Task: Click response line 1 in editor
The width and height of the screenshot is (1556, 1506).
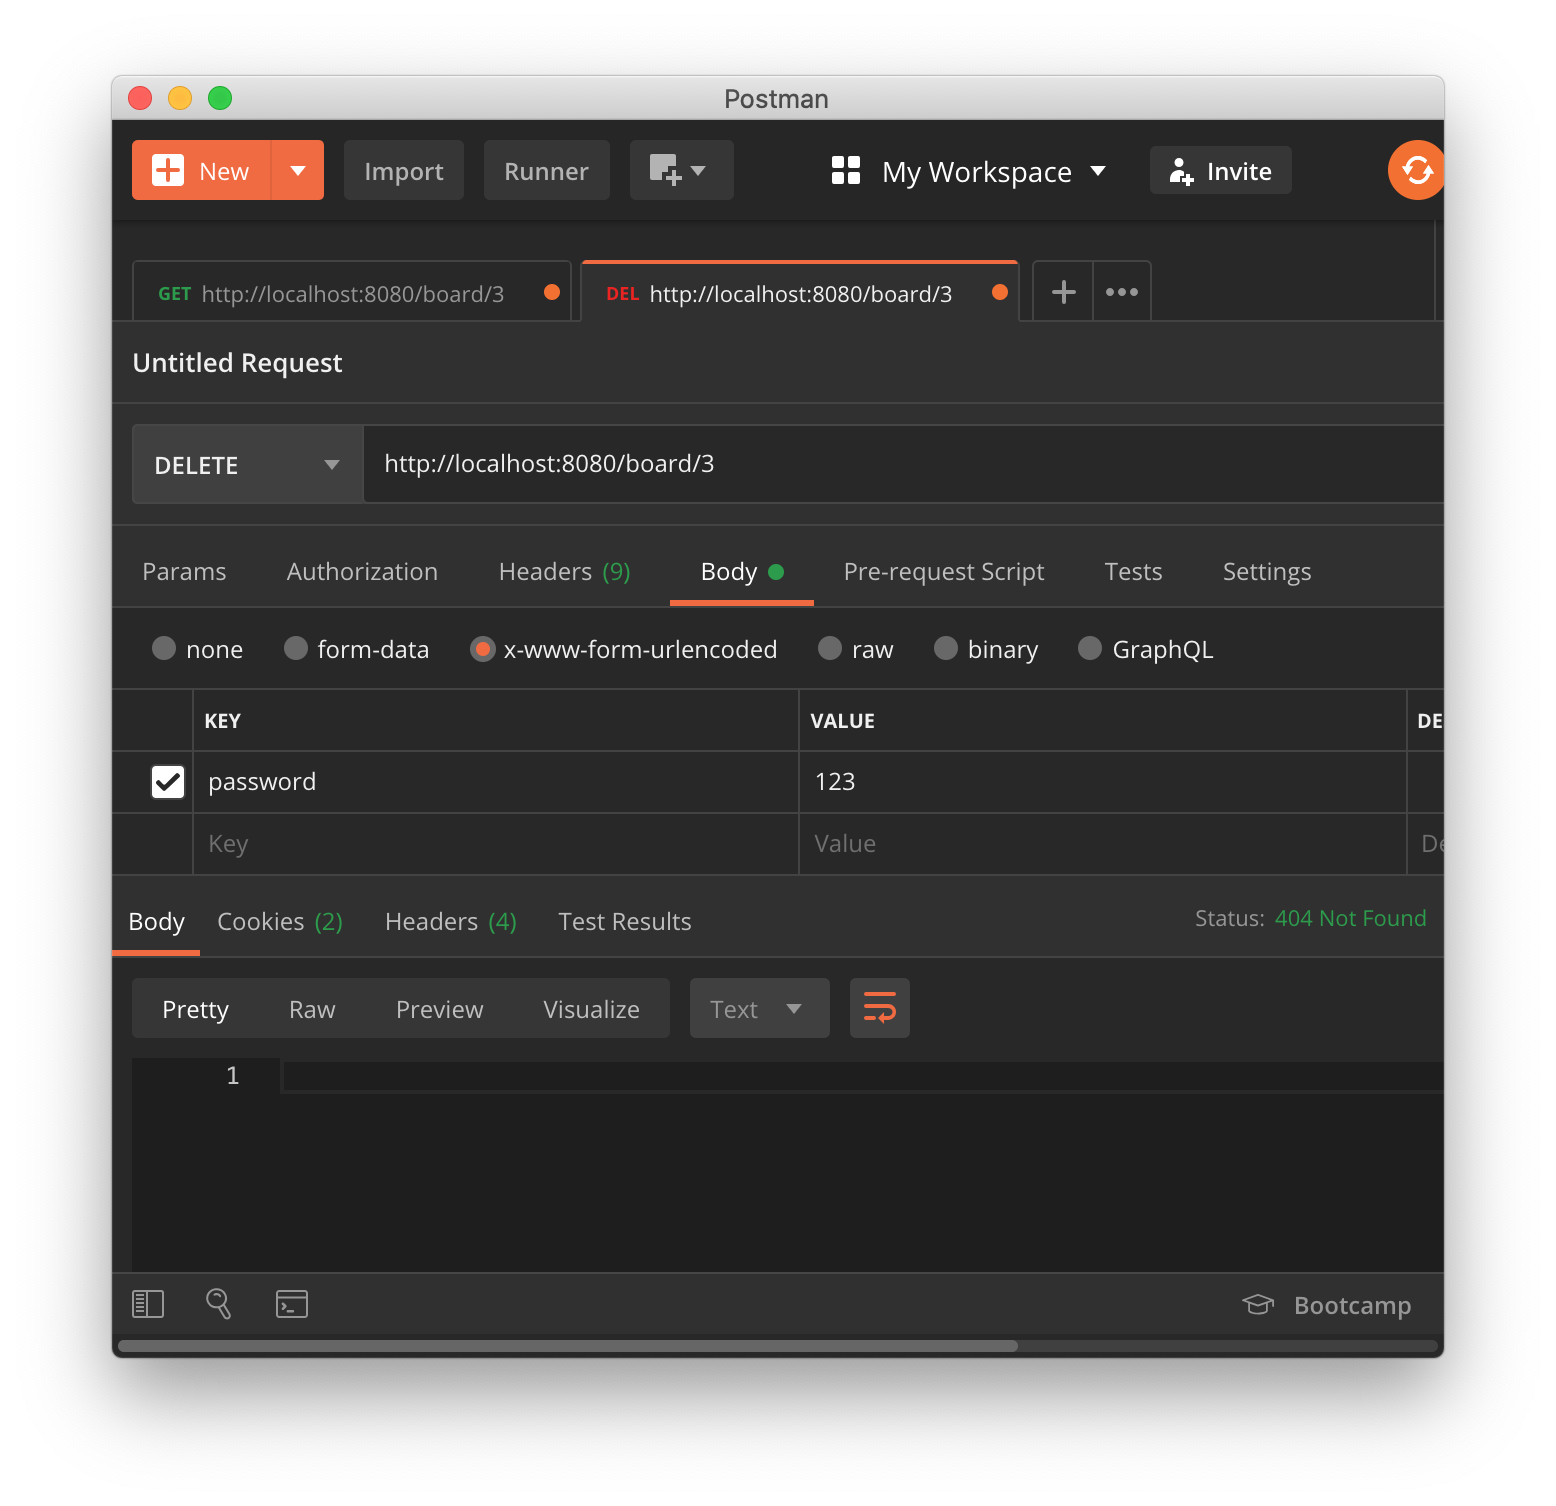Action: pos(862,1076)
